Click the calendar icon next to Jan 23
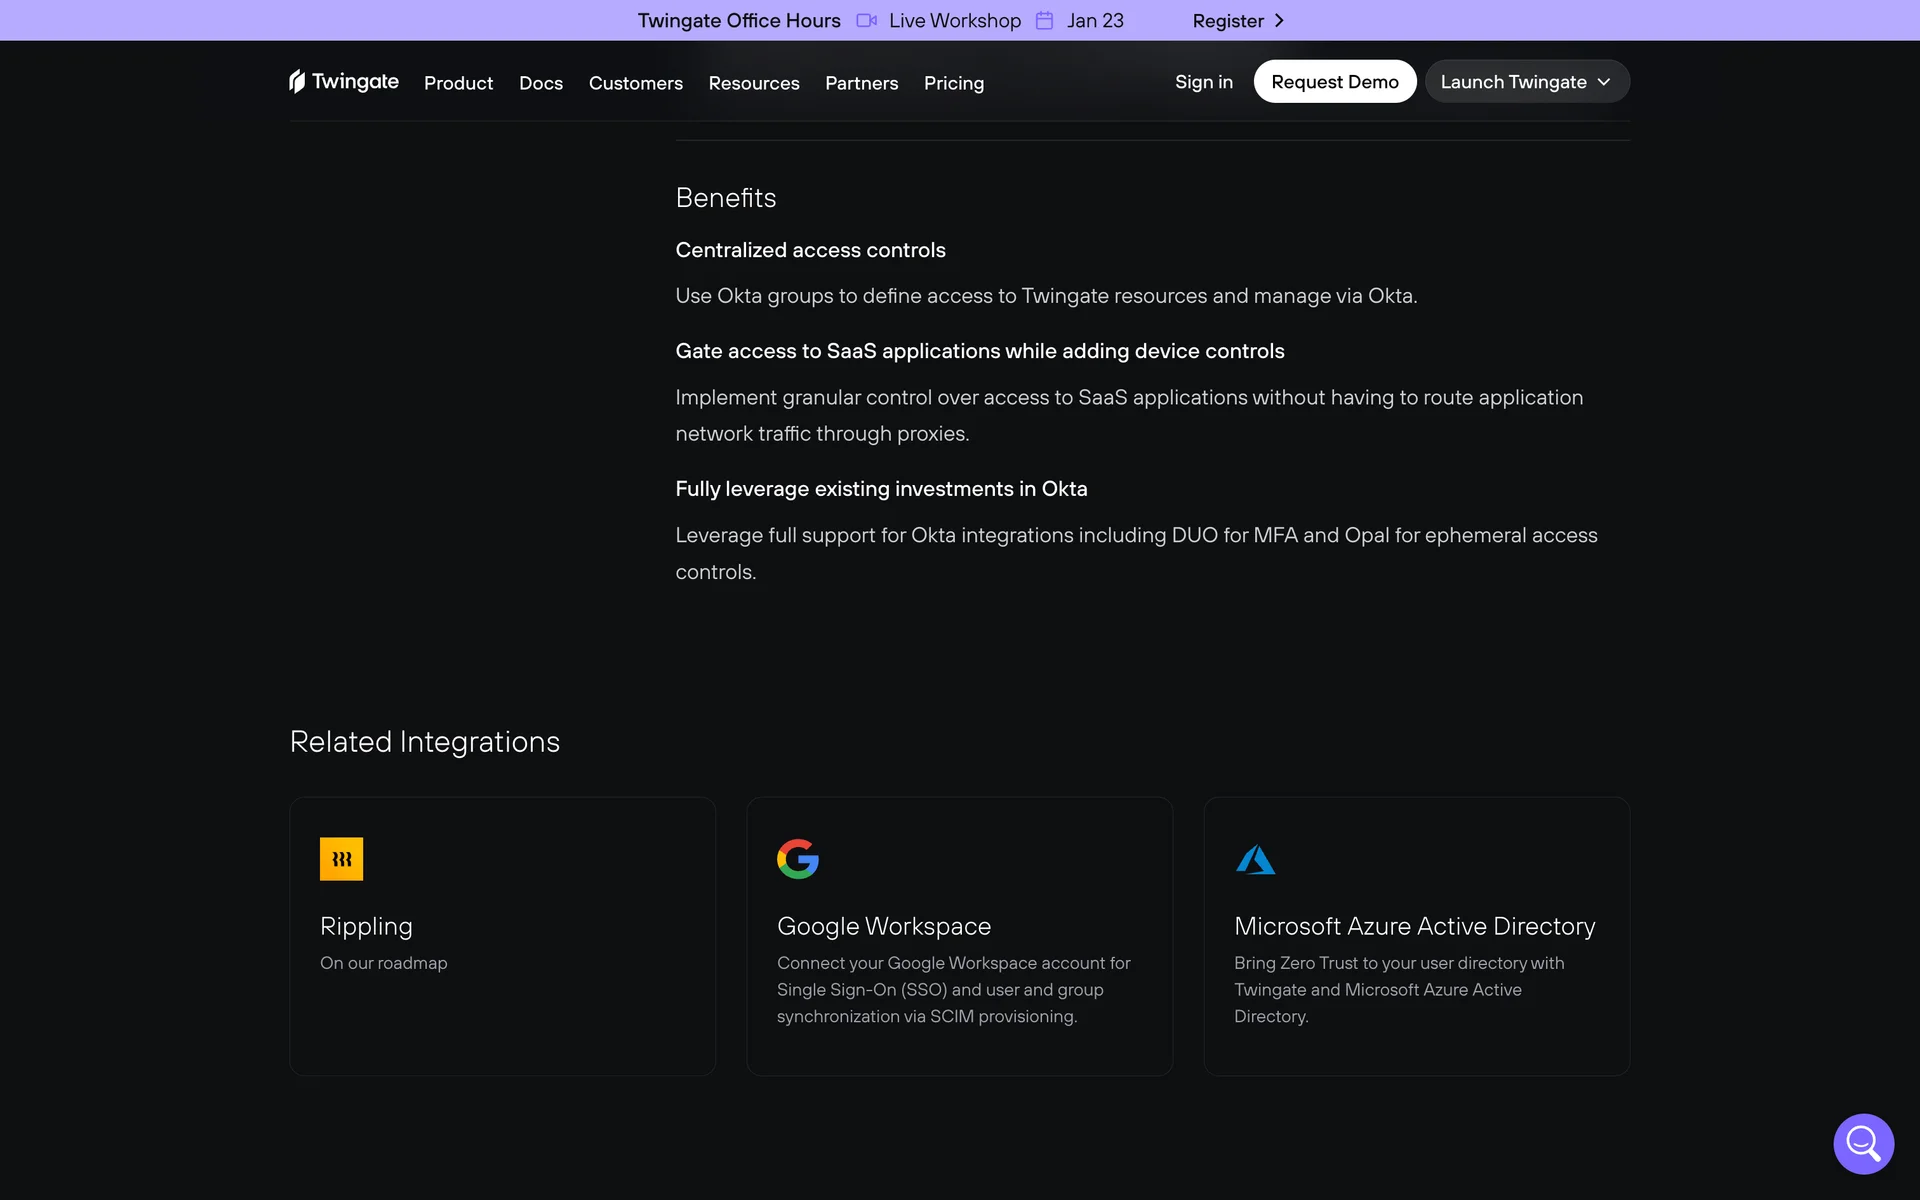 (1044, 21)
